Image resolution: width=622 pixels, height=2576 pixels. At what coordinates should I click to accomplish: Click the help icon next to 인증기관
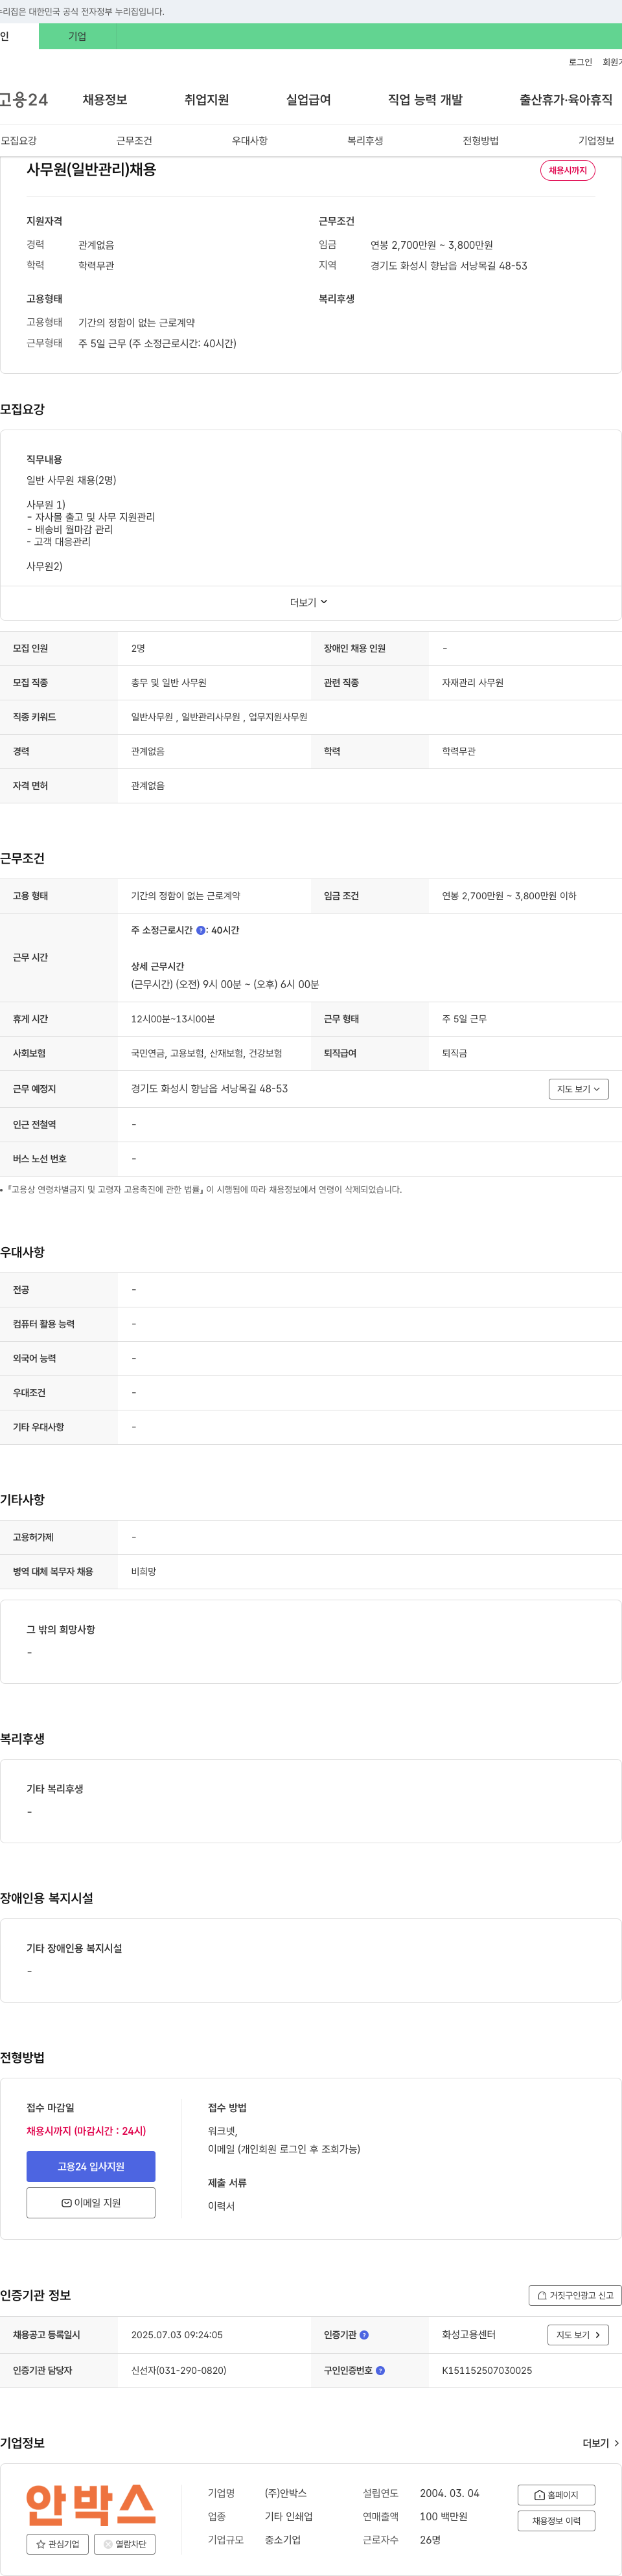pyautogui.click(x=364, y=2335)
